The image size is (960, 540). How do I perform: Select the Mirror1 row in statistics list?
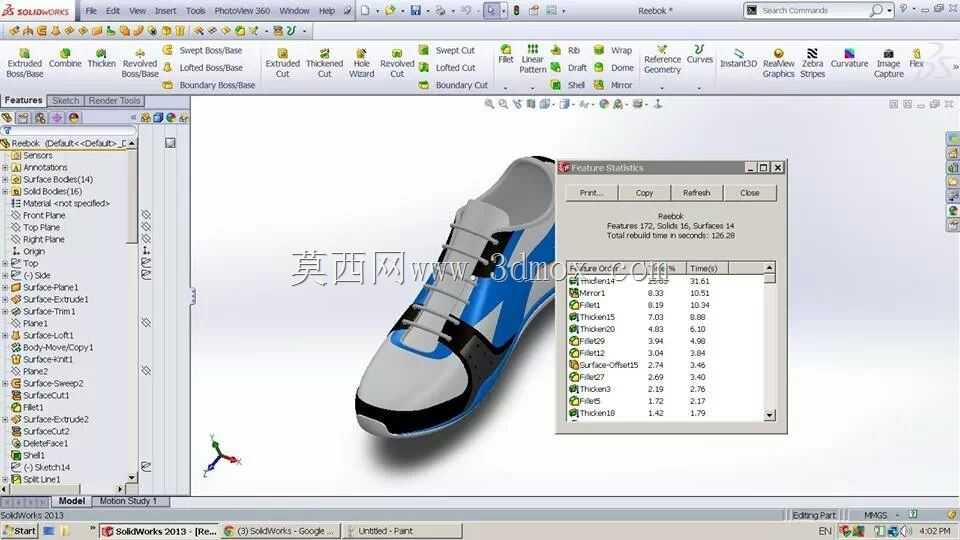(x=666, y=293)
